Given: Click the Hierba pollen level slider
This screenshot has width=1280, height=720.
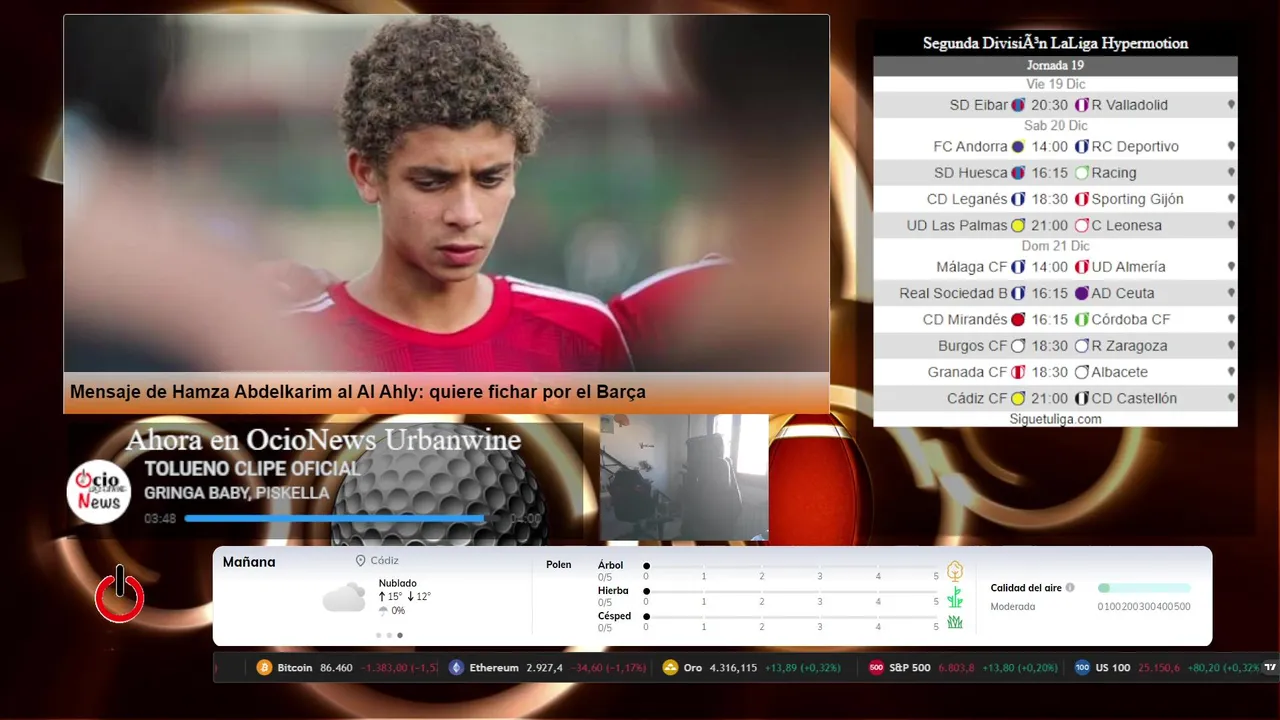Looking at the screenshot, I should tap(792, 592).
